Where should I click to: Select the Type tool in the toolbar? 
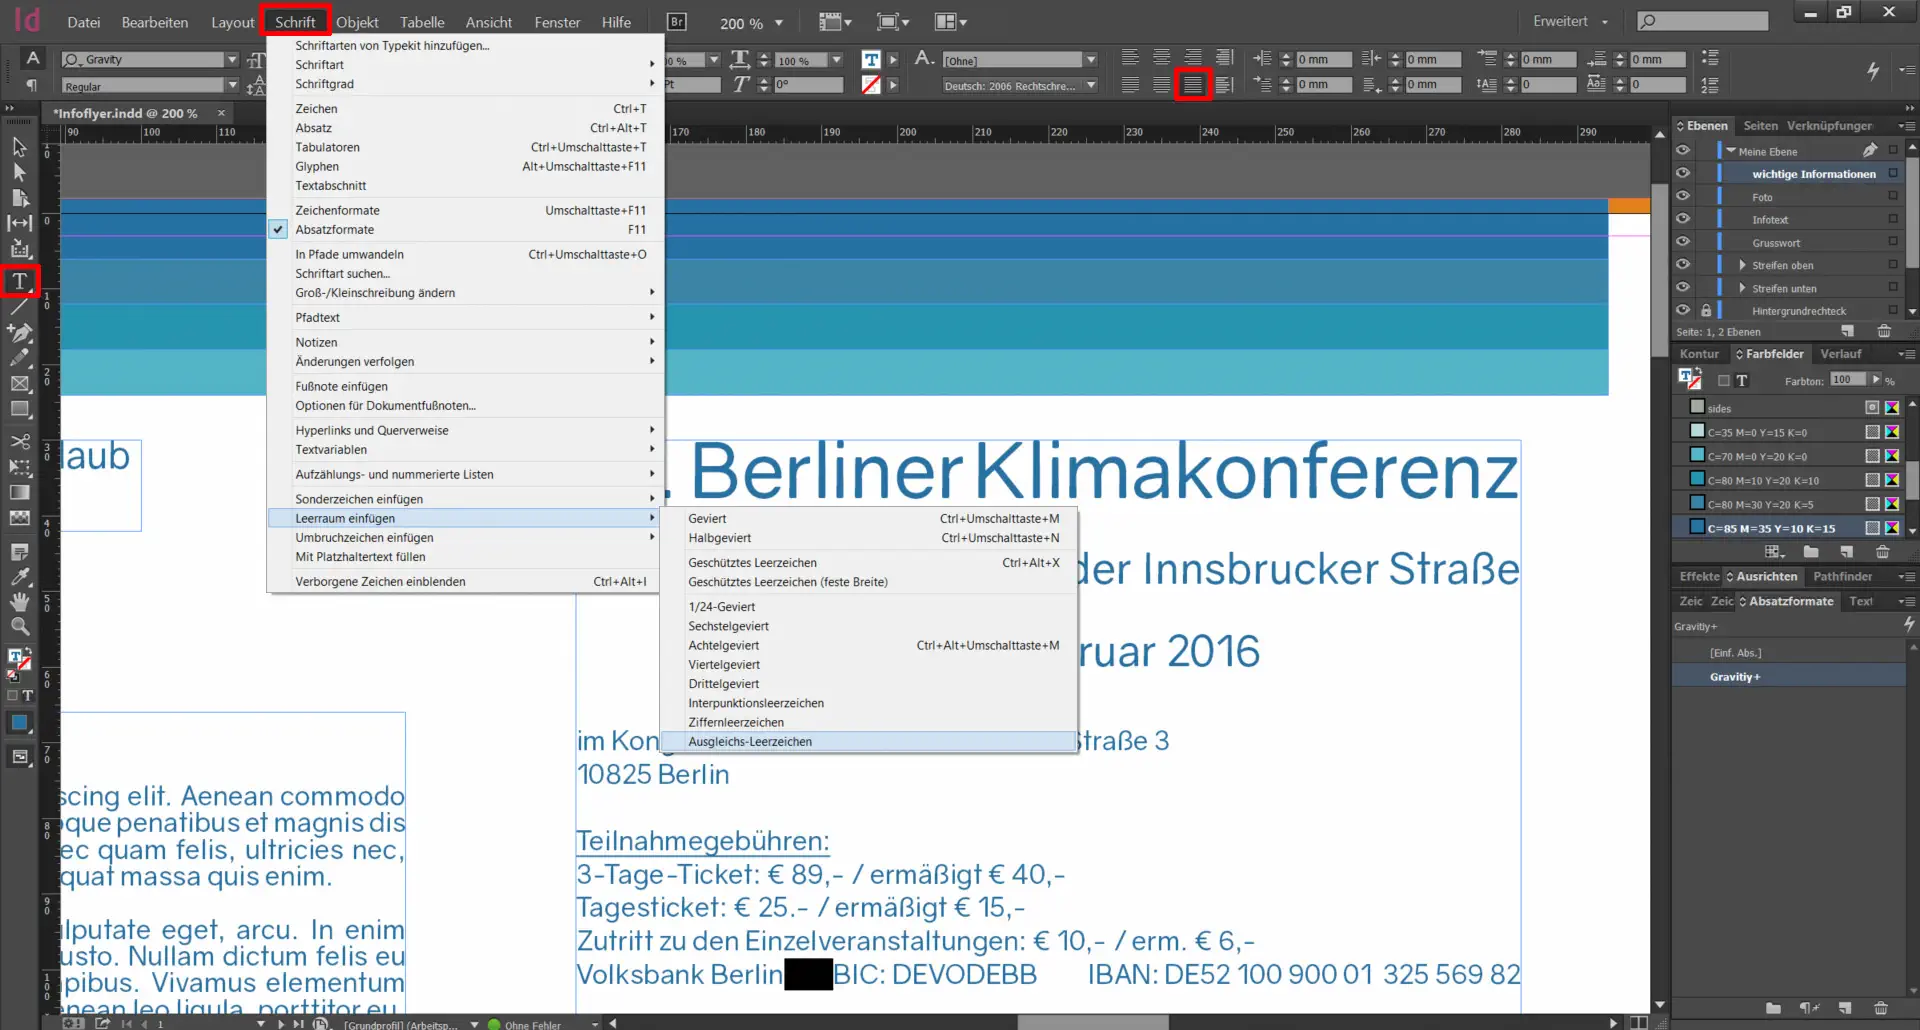(x=19, y=281)
